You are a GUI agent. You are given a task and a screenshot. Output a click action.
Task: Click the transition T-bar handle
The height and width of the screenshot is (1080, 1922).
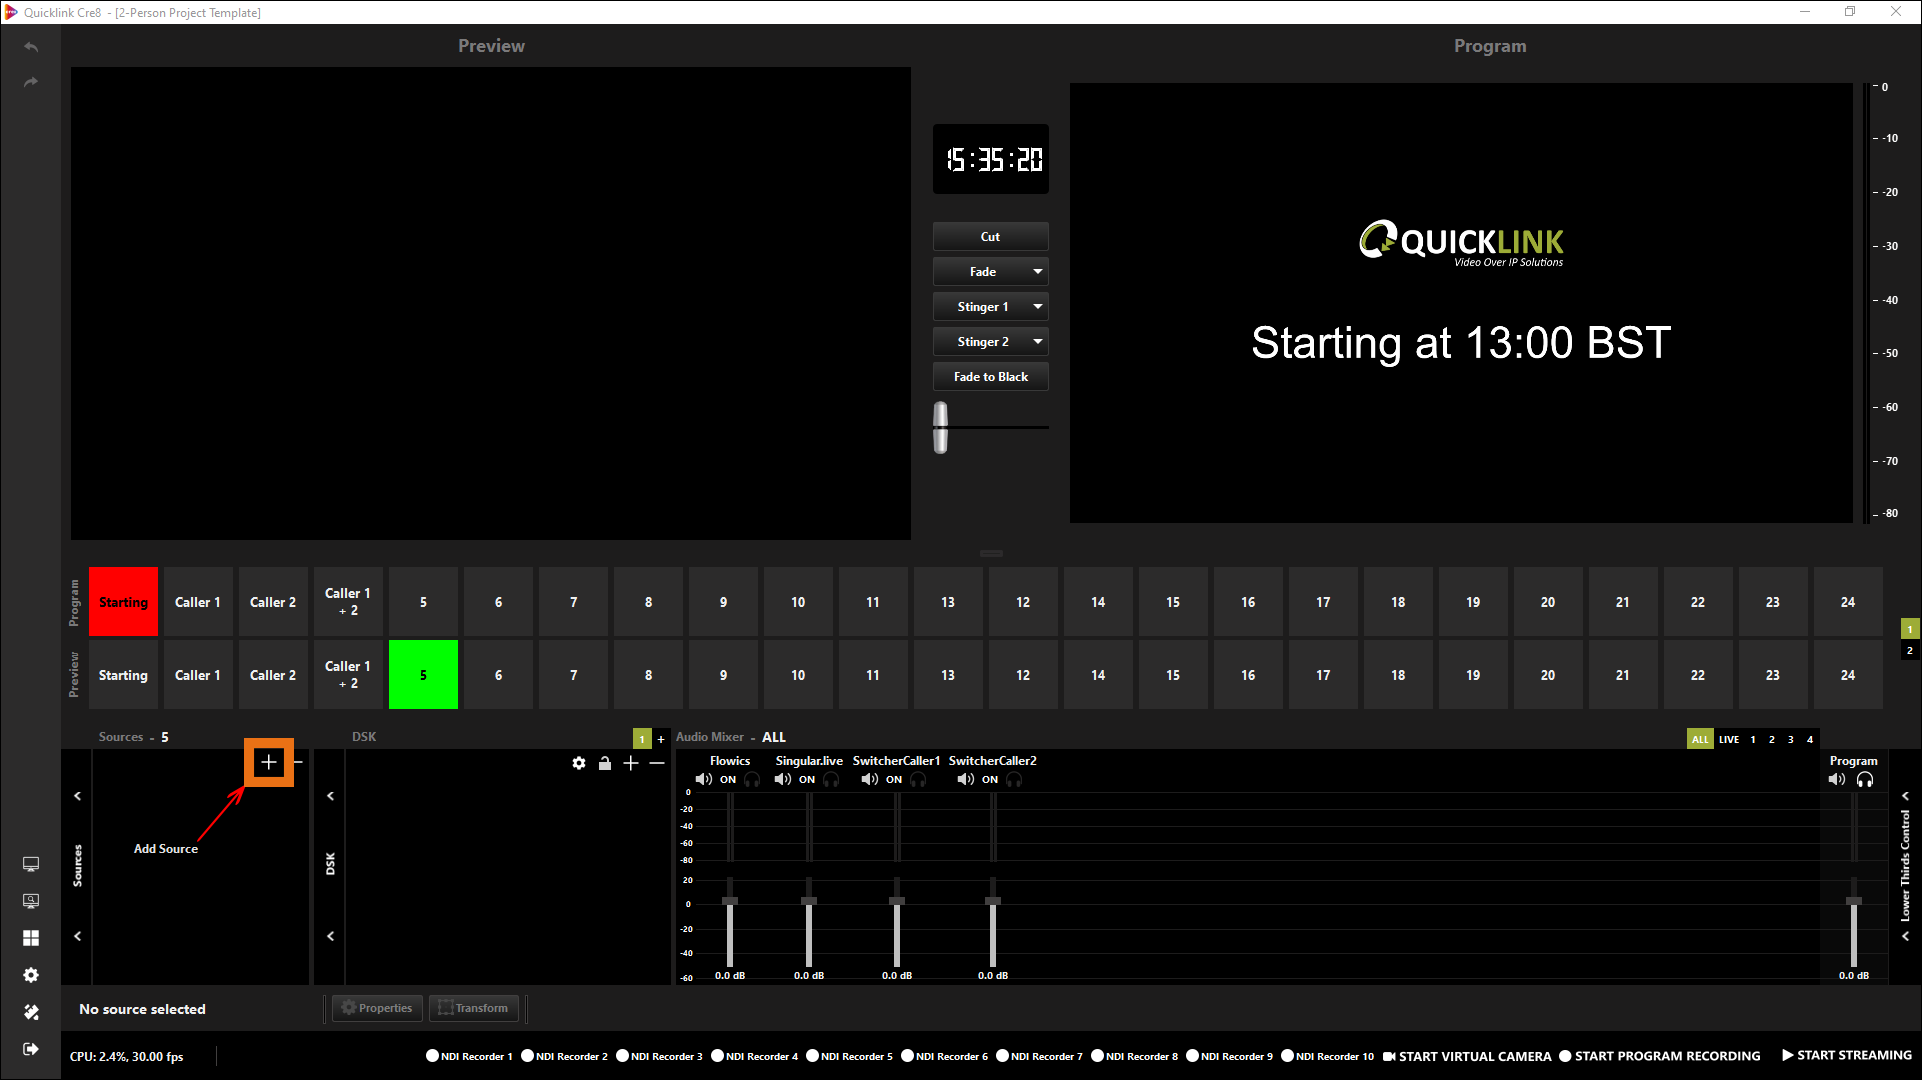[940, 427]
